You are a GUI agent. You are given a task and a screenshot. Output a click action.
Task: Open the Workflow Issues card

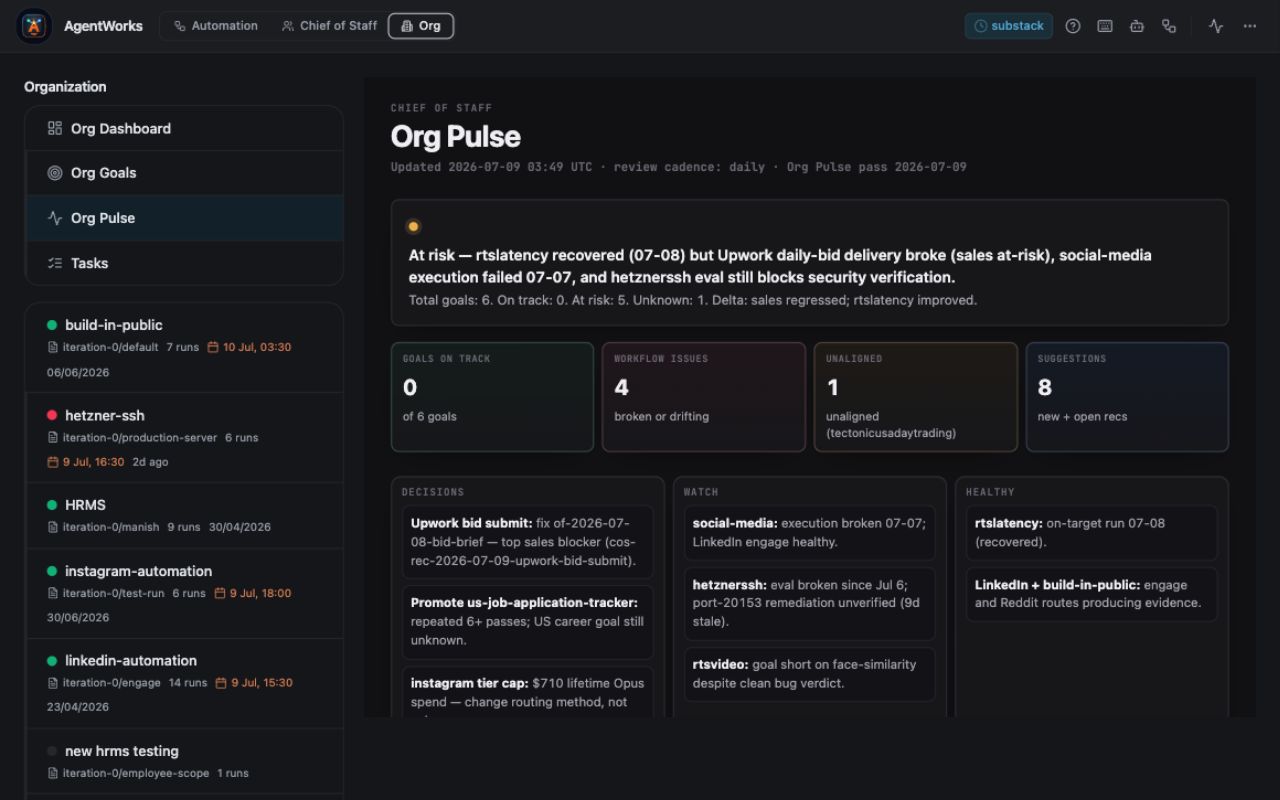click(x=704, y=397)
